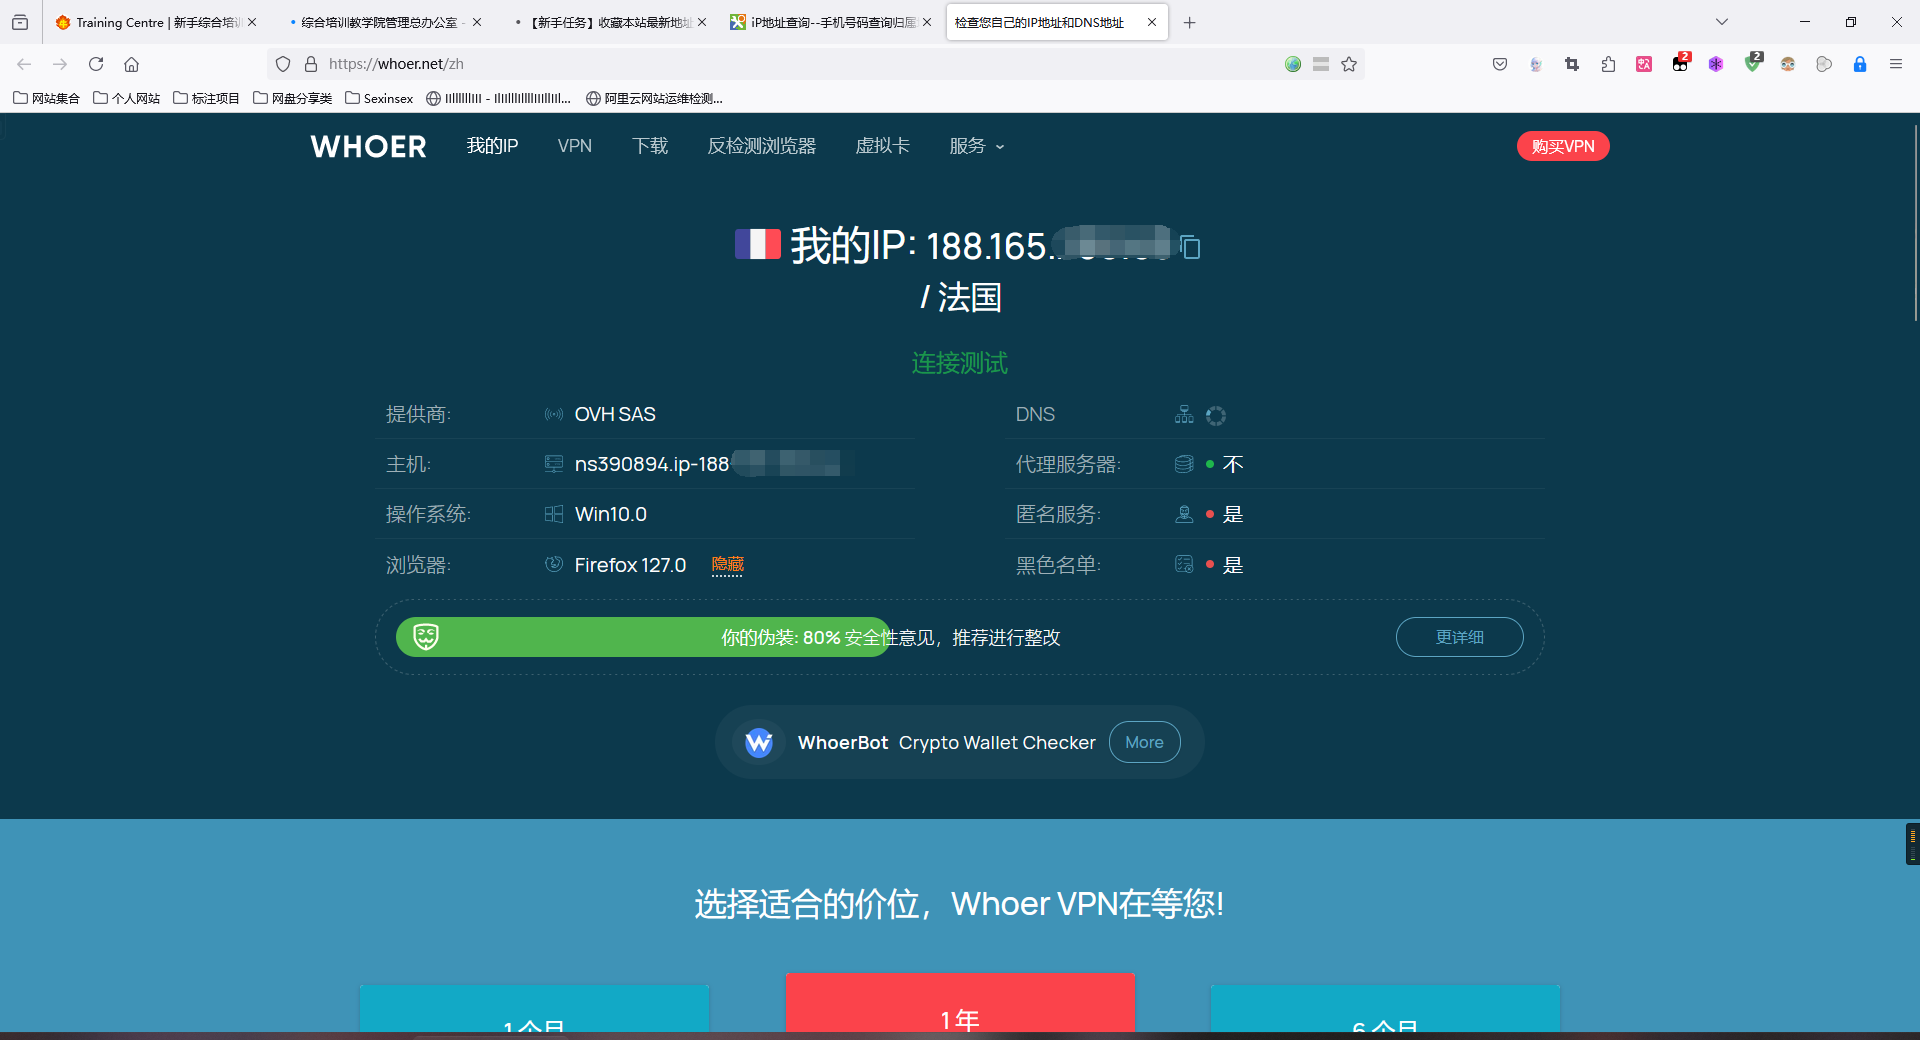Image resolution: width=1920 pixels, height=1040 pixels.
Task: Open the recent browsing tab-view button
Action: (x=20, y=22)
